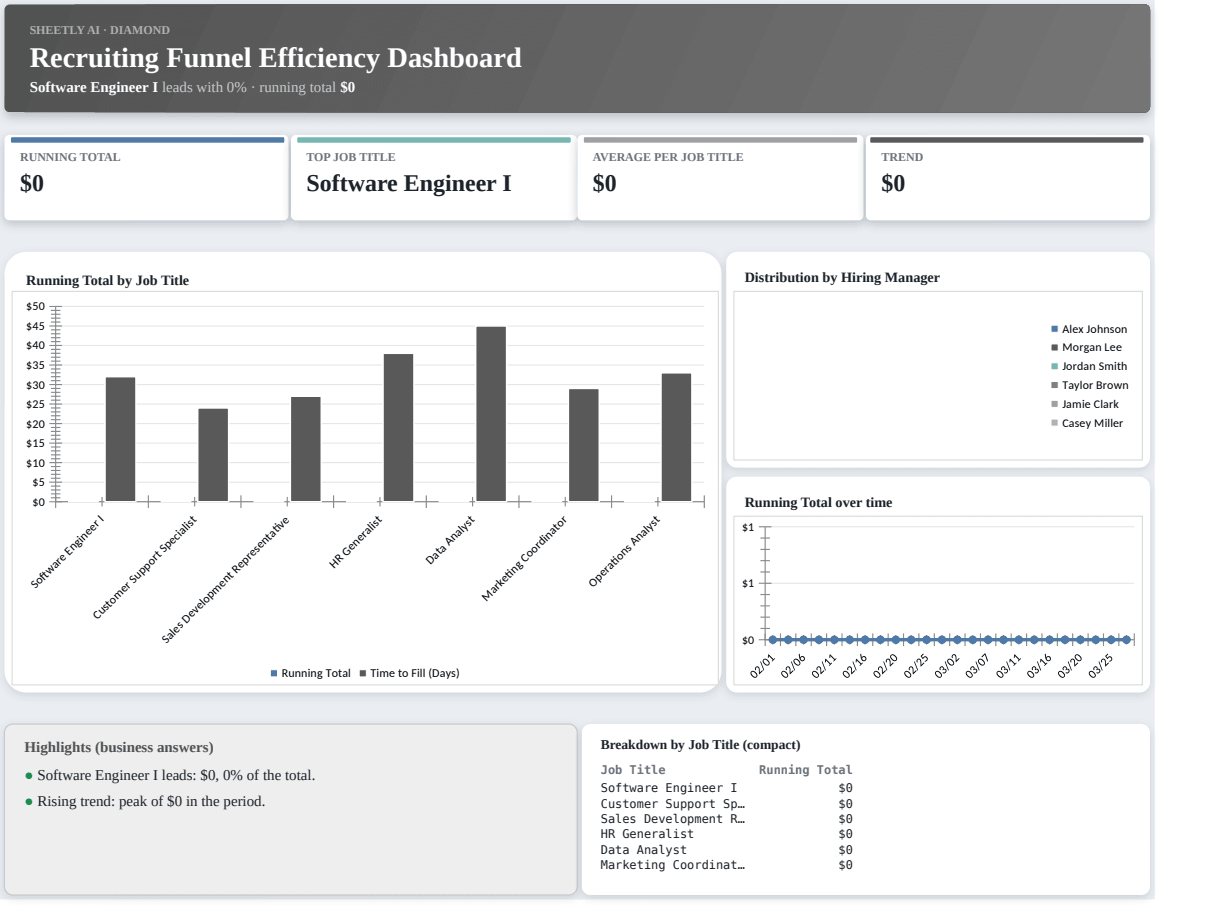
Task: Click the Highlights (business answers) heading
Action: (118, 747)
